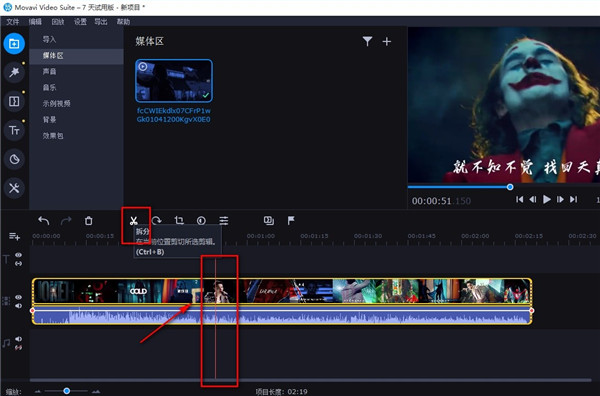Jump to the start of the preview

519,199
